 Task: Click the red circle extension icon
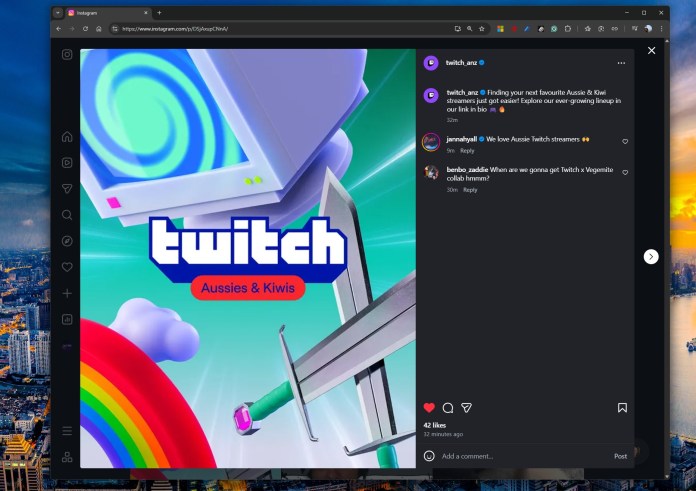[x=514, y=29]
